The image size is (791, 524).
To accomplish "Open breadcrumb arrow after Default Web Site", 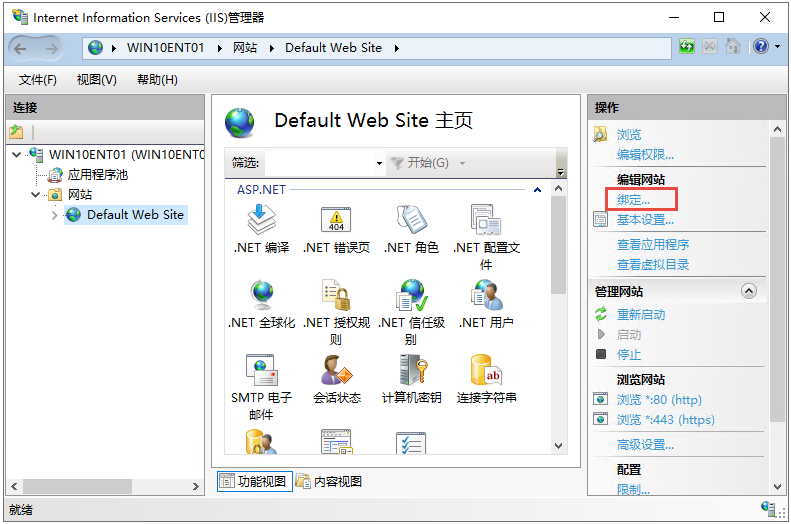I will (397, 48).
